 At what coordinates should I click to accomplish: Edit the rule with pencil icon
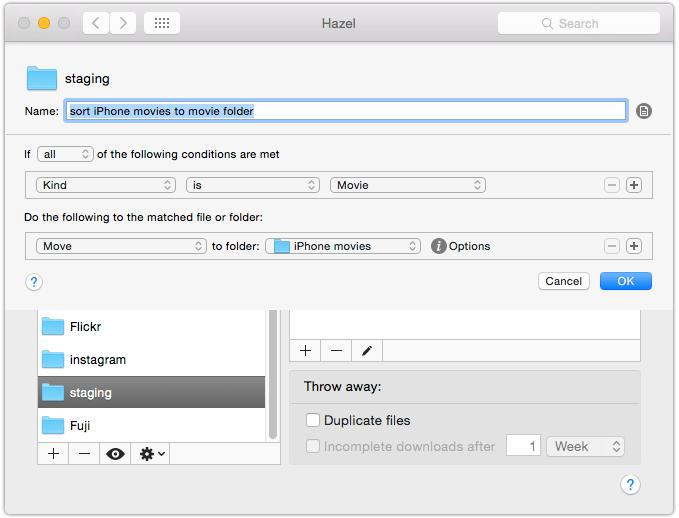point(367,350)
